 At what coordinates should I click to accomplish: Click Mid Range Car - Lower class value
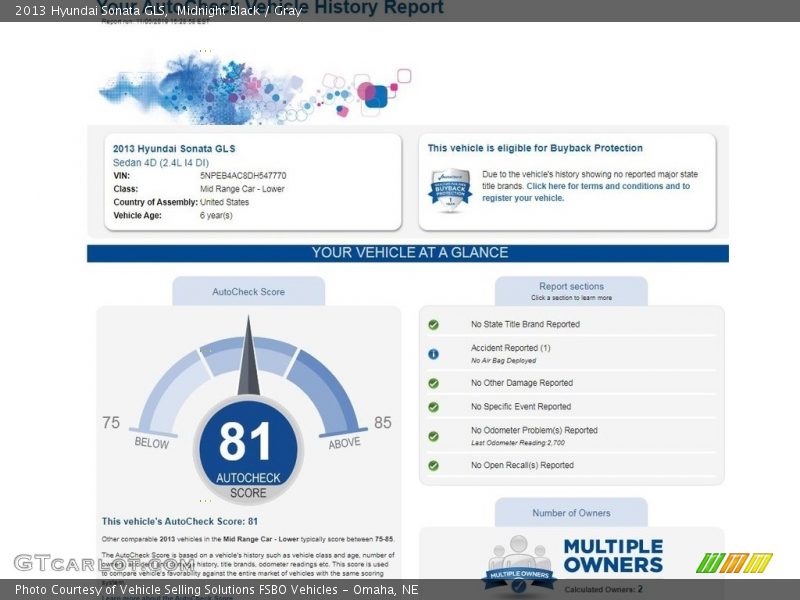click(242, 189)
